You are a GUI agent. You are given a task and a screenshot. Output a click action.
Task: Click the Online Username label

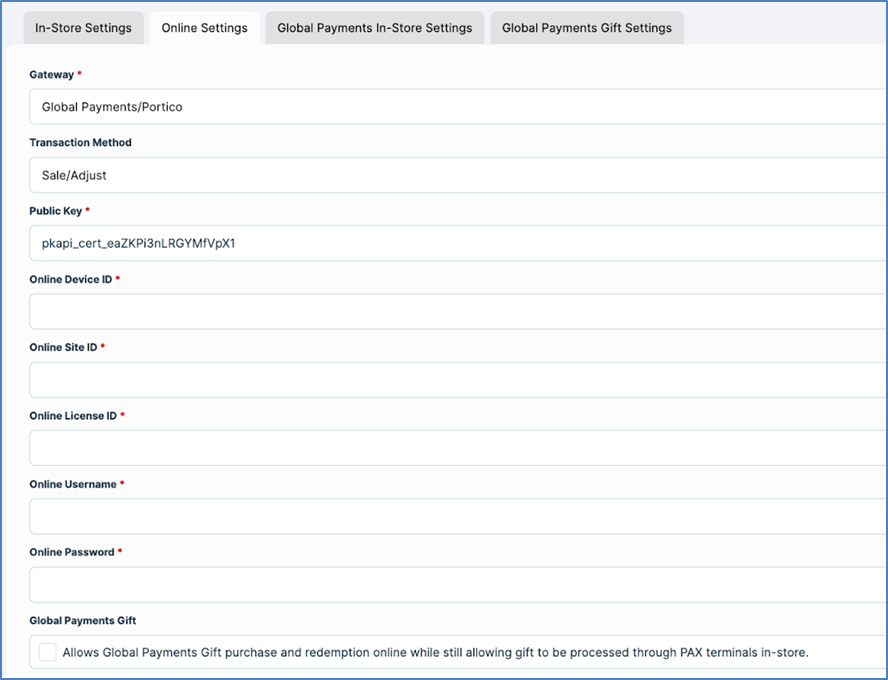[72, 484]
